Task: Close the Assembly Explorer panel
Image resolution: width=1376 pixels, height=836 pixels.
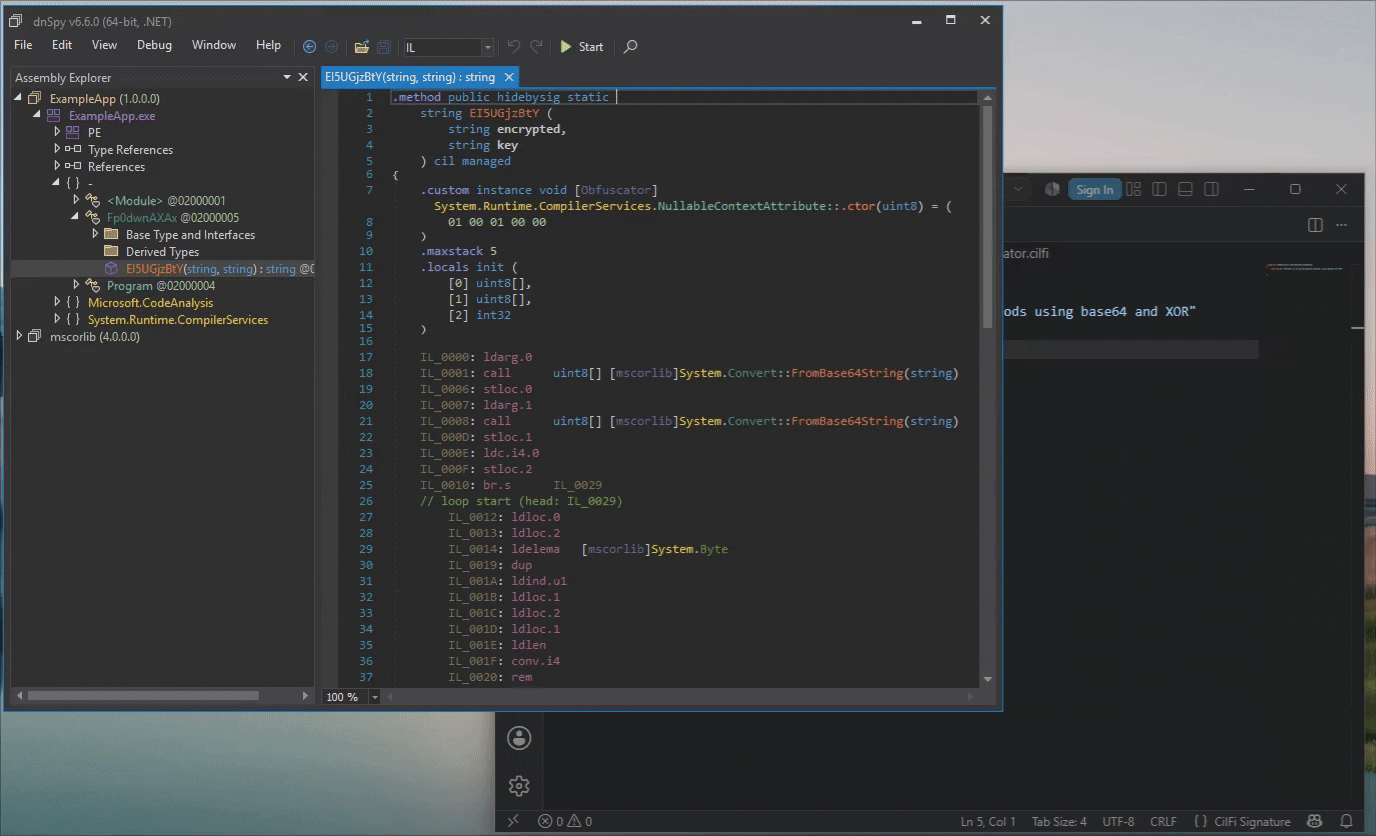Action: 303,77
